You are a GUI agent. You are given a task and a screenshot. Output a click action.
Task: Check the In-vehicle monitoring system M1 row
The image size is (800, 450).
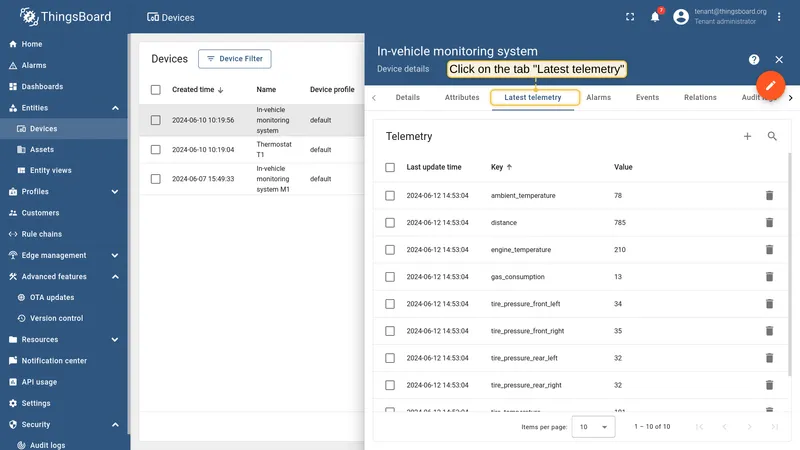tap(156, 179)
